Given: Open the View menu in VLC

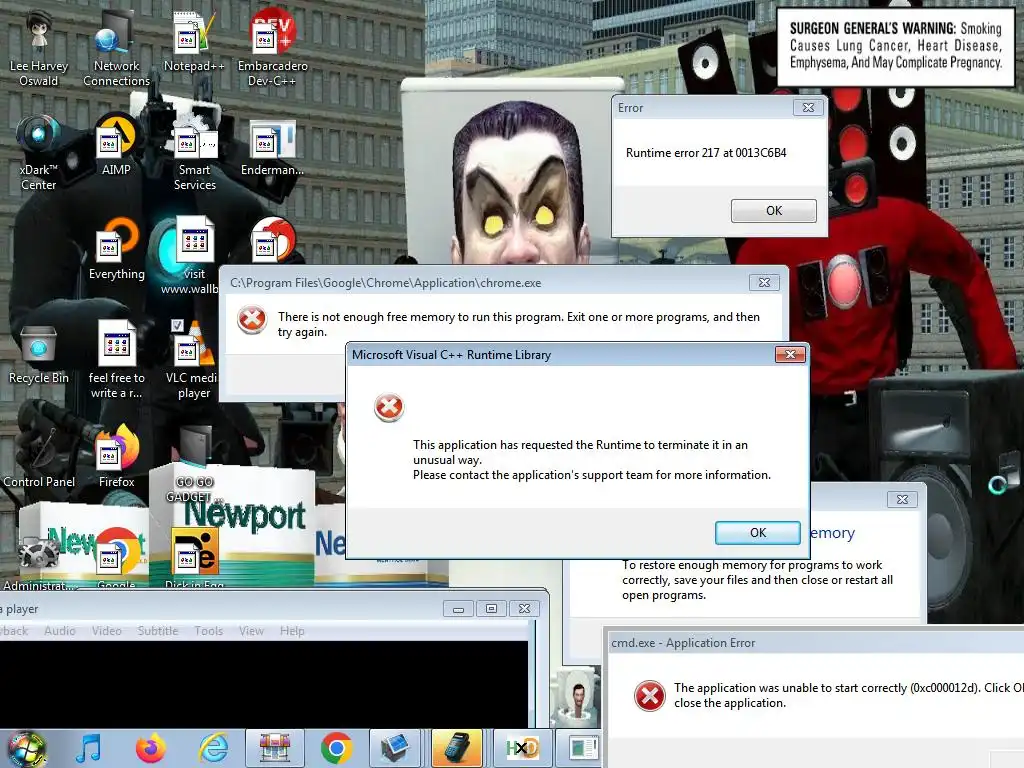Looking at the screenshot, I should [x=251, y=631].
